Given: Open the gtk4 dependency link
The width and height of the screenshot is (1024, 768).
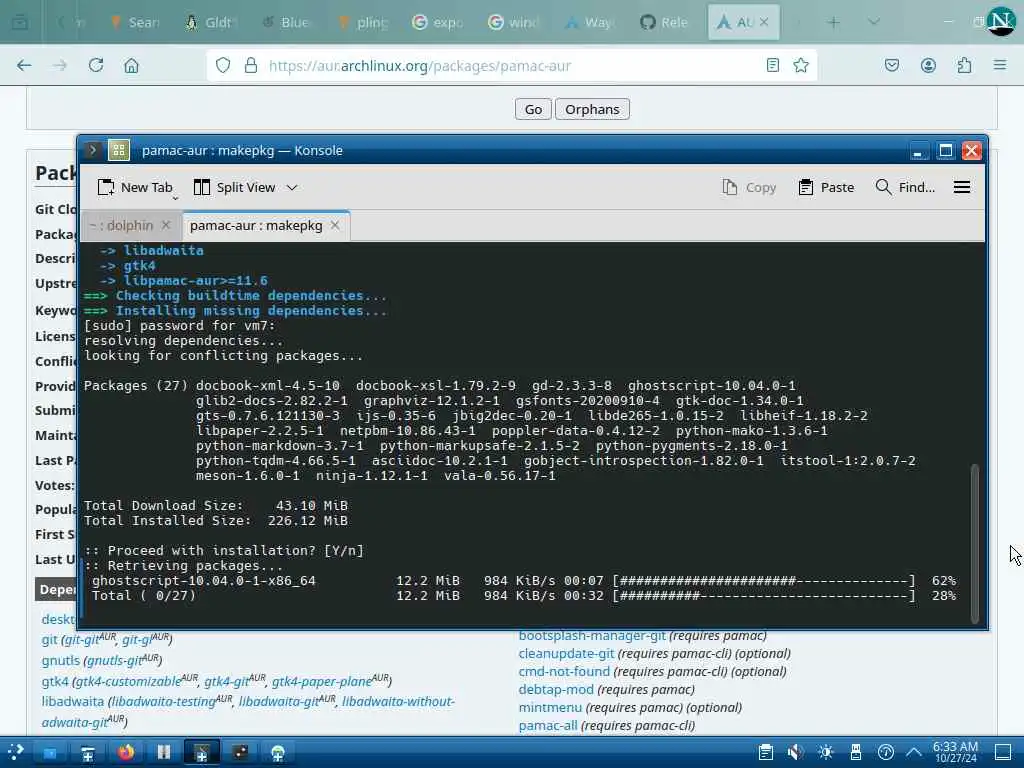Looking at the screenshot, I should pos(55,681).
